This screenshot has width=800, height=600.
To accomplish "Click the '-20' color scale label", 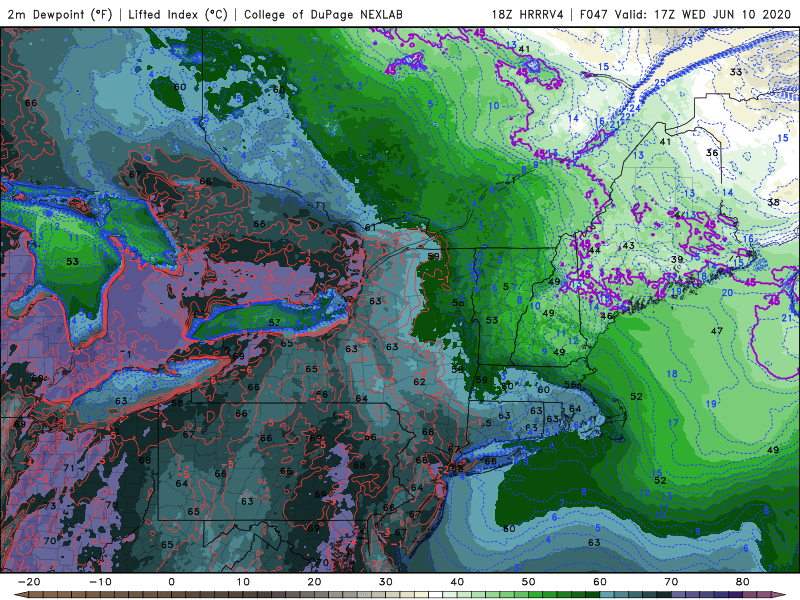I will click(x=29, y=582).
